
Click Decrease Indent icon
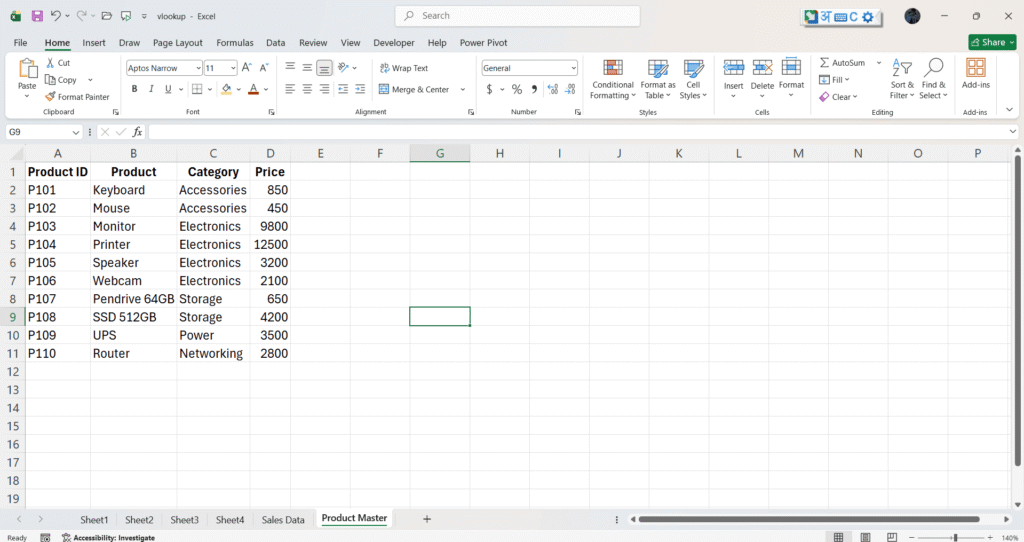pos(343,89)
